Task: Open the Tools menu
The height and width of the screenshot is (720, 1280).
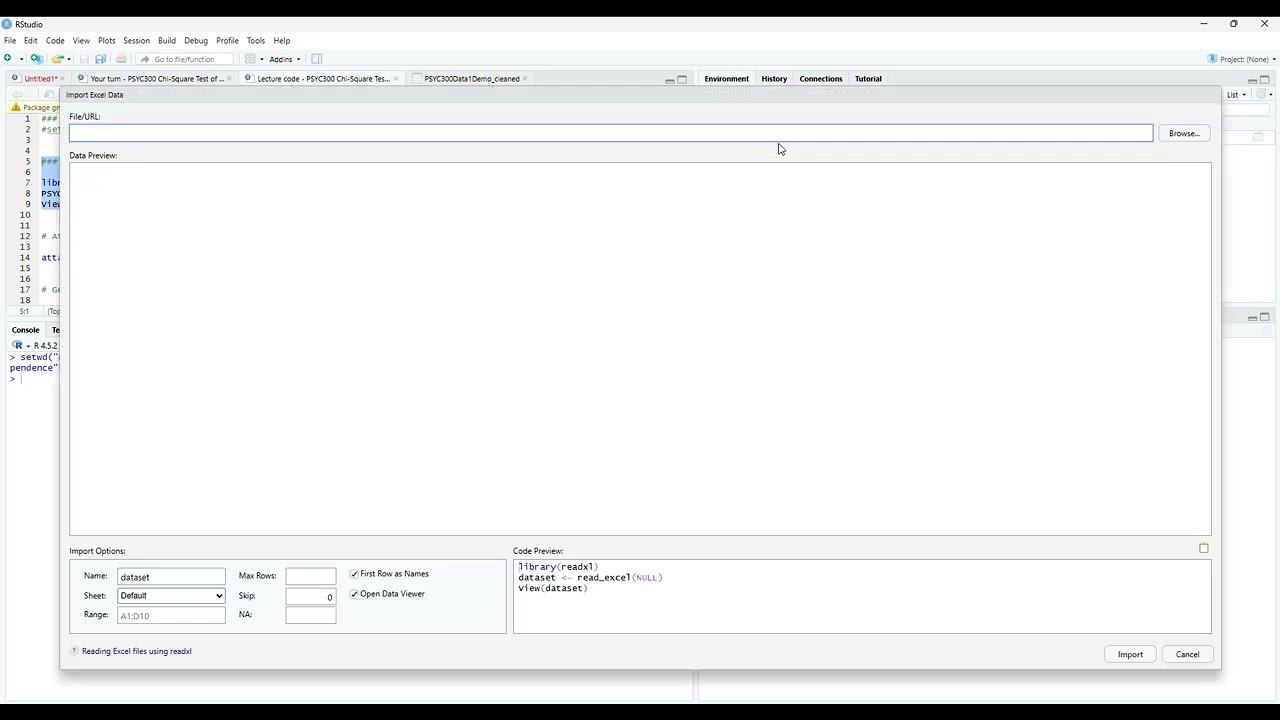Action: tap(256, 41)
